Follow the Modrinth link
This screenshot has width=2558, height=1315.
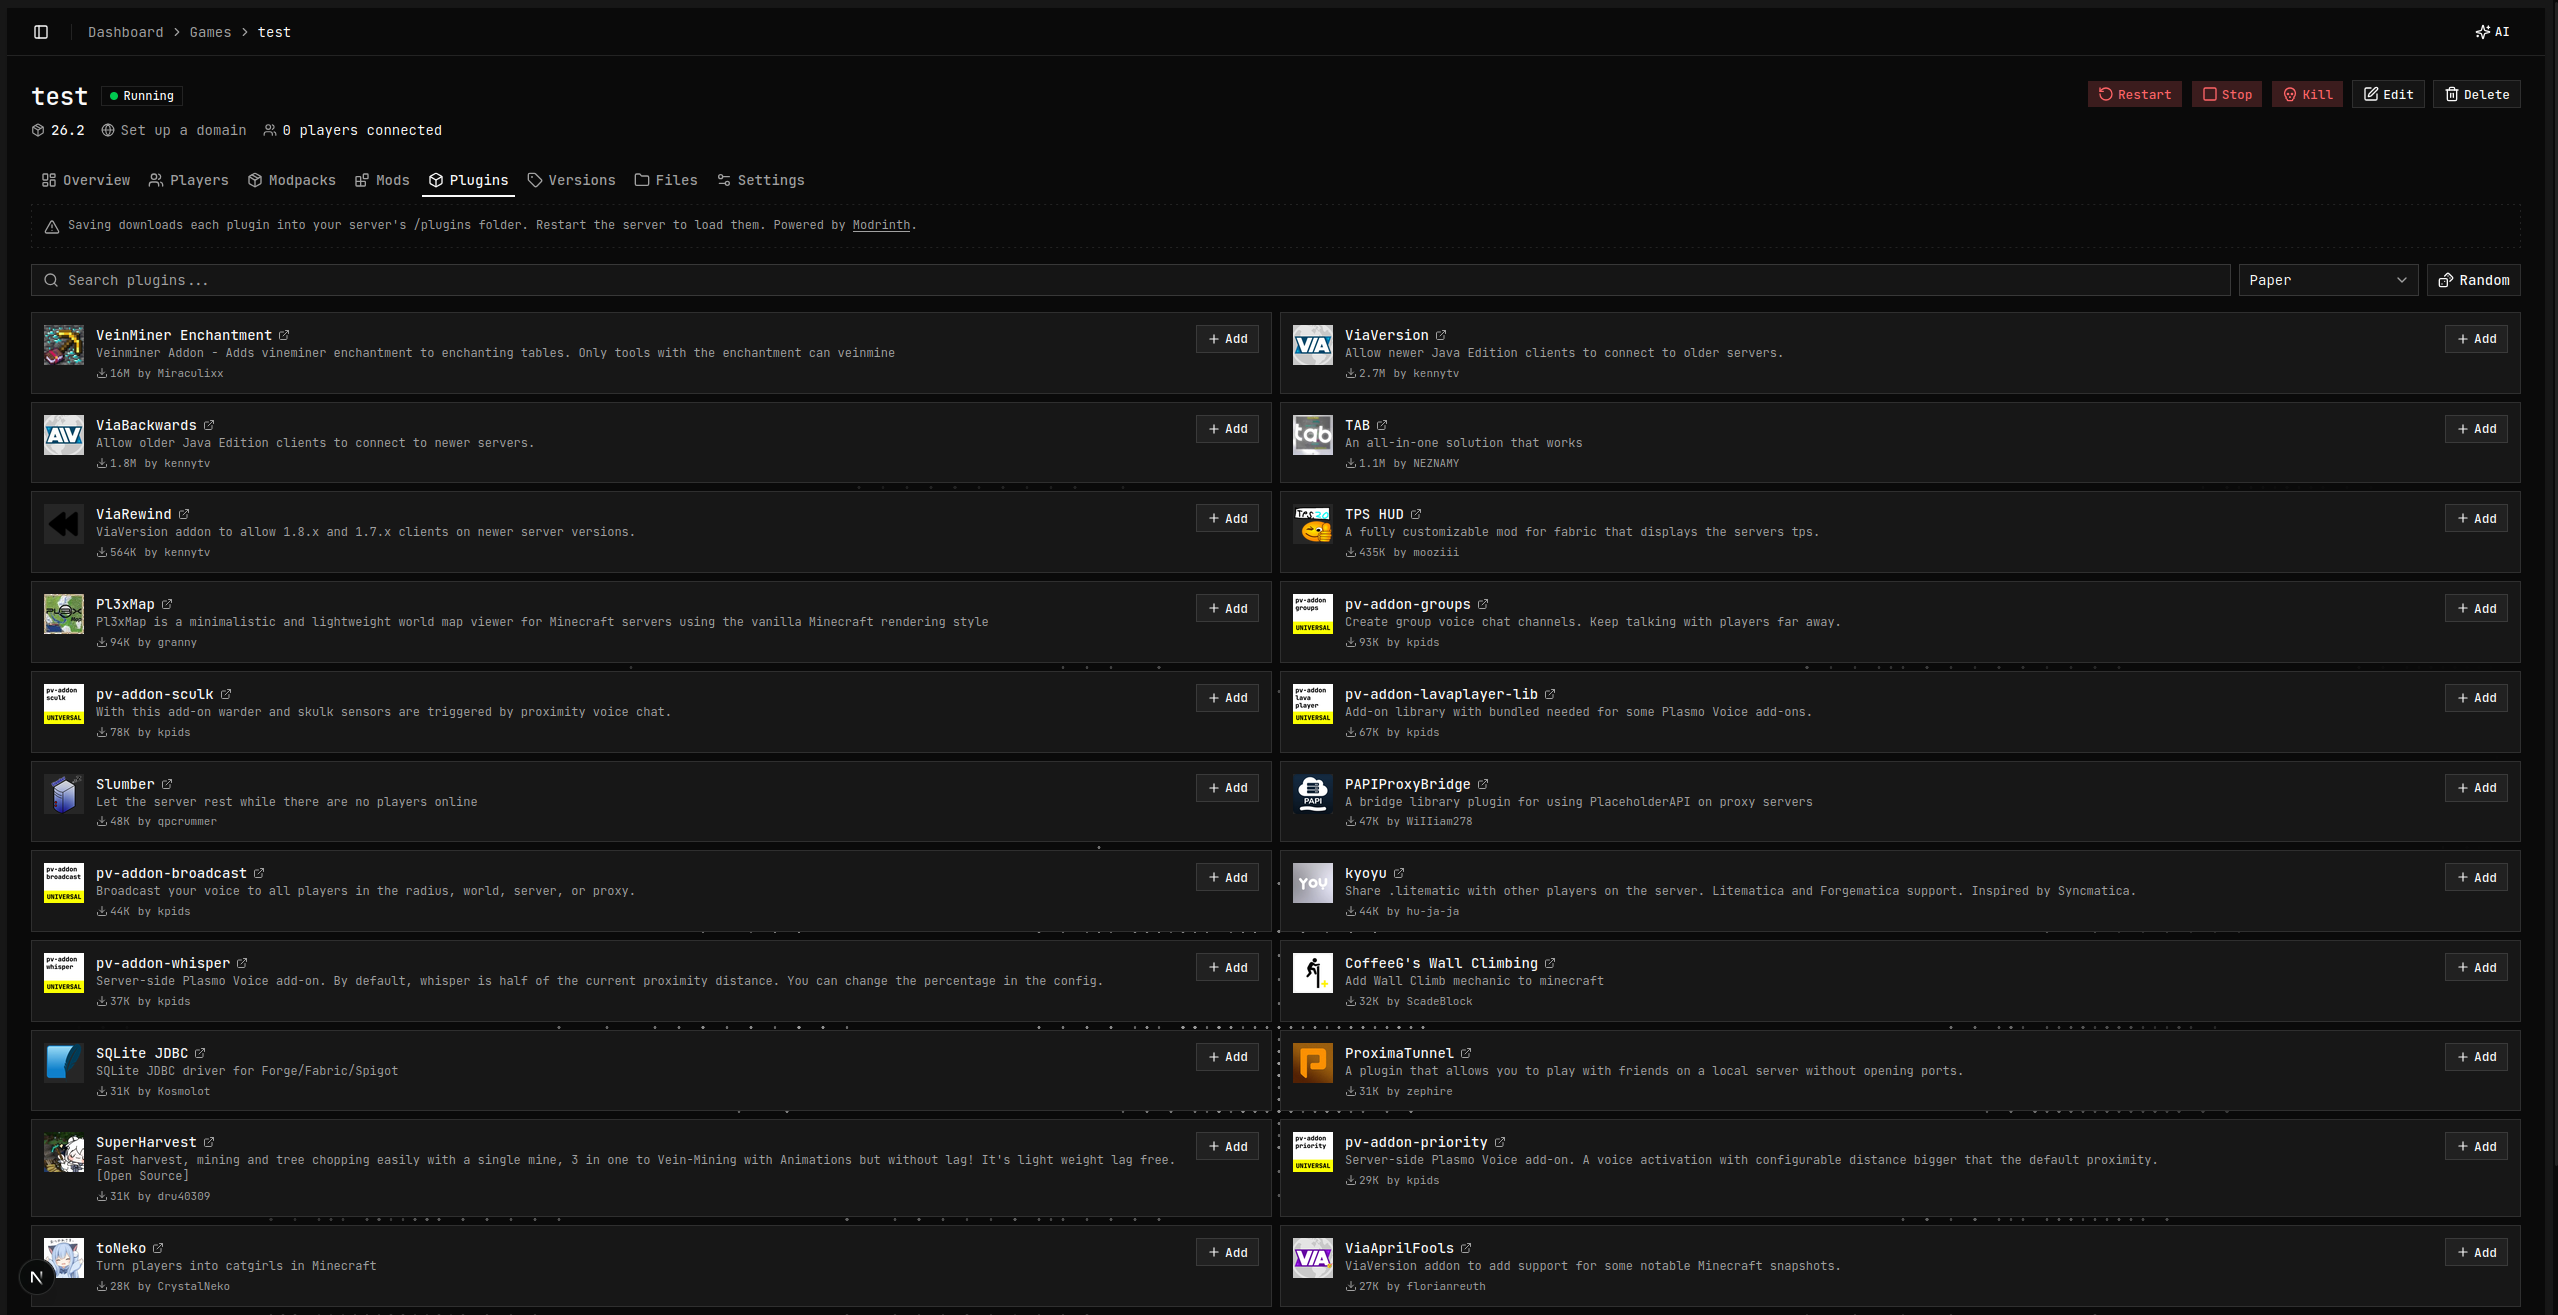[881, 225]
